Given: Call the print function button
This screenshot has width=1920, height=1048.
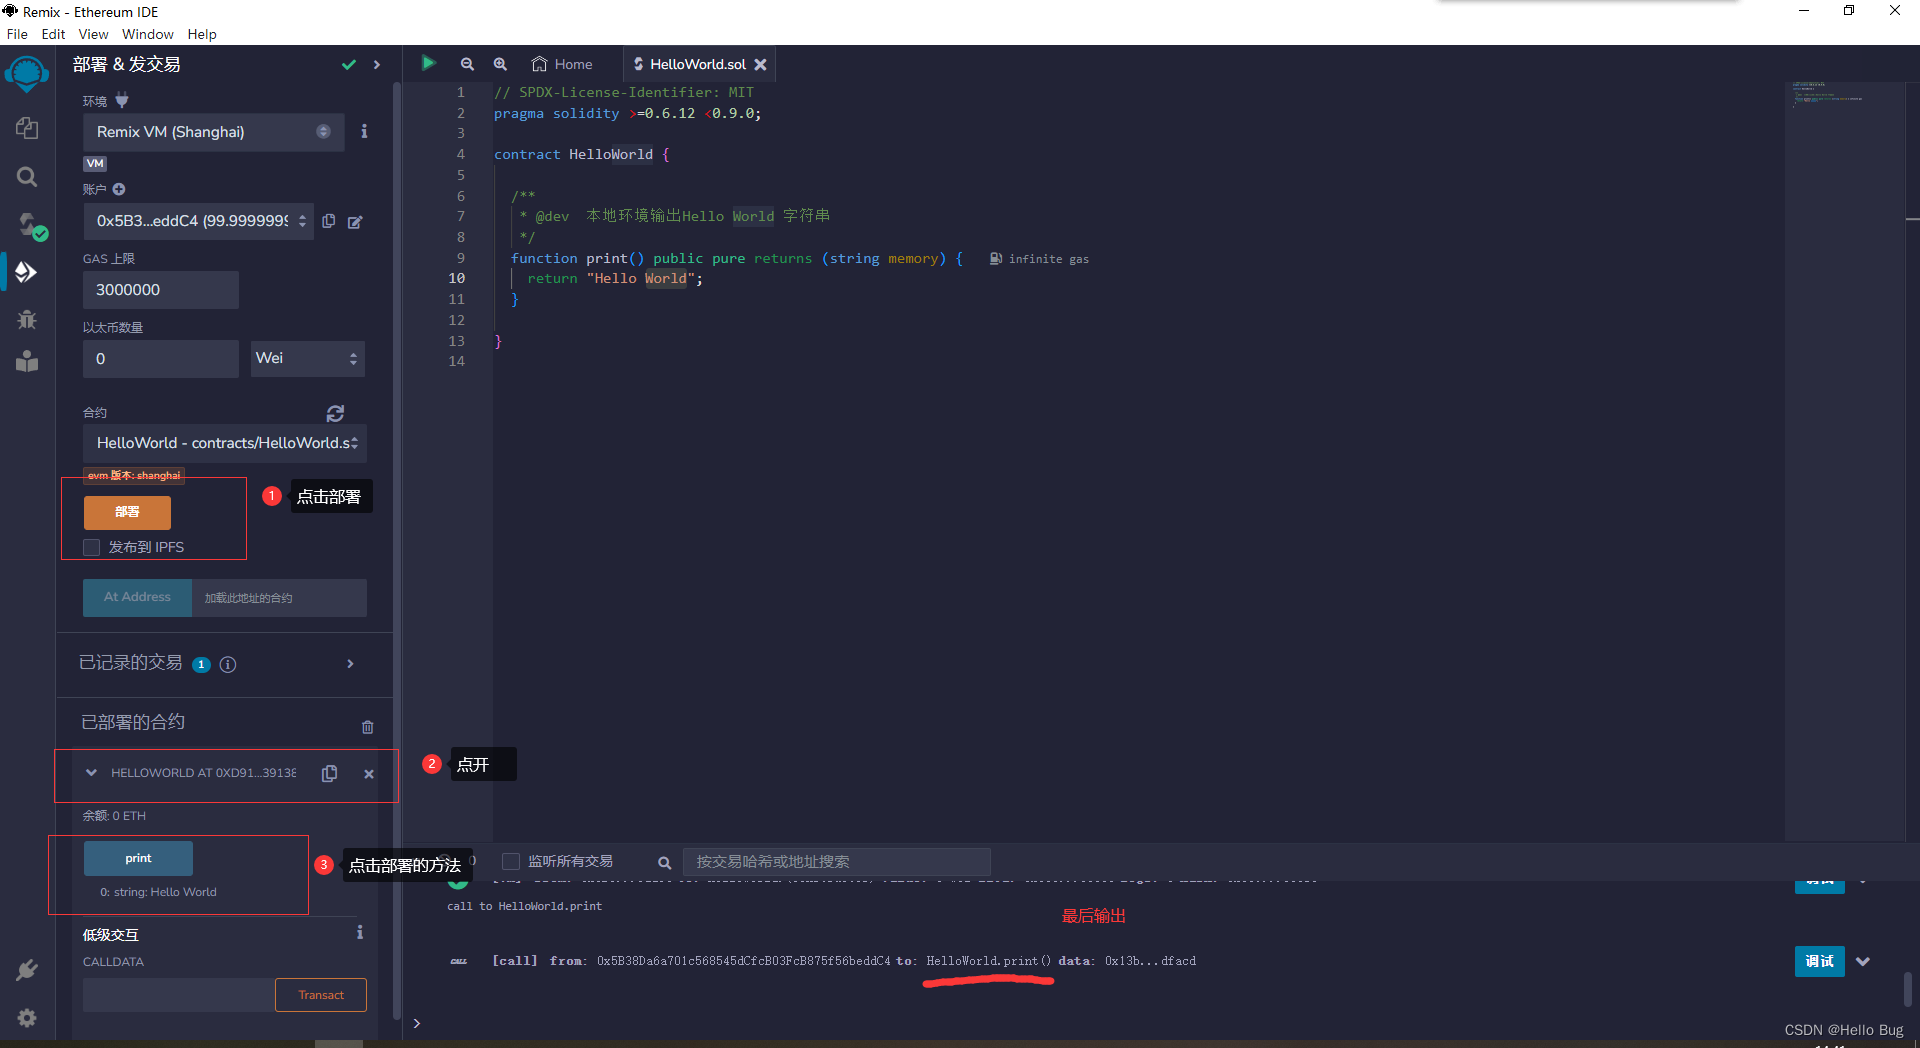Looking at the screenshot, I should click(138, 858).
